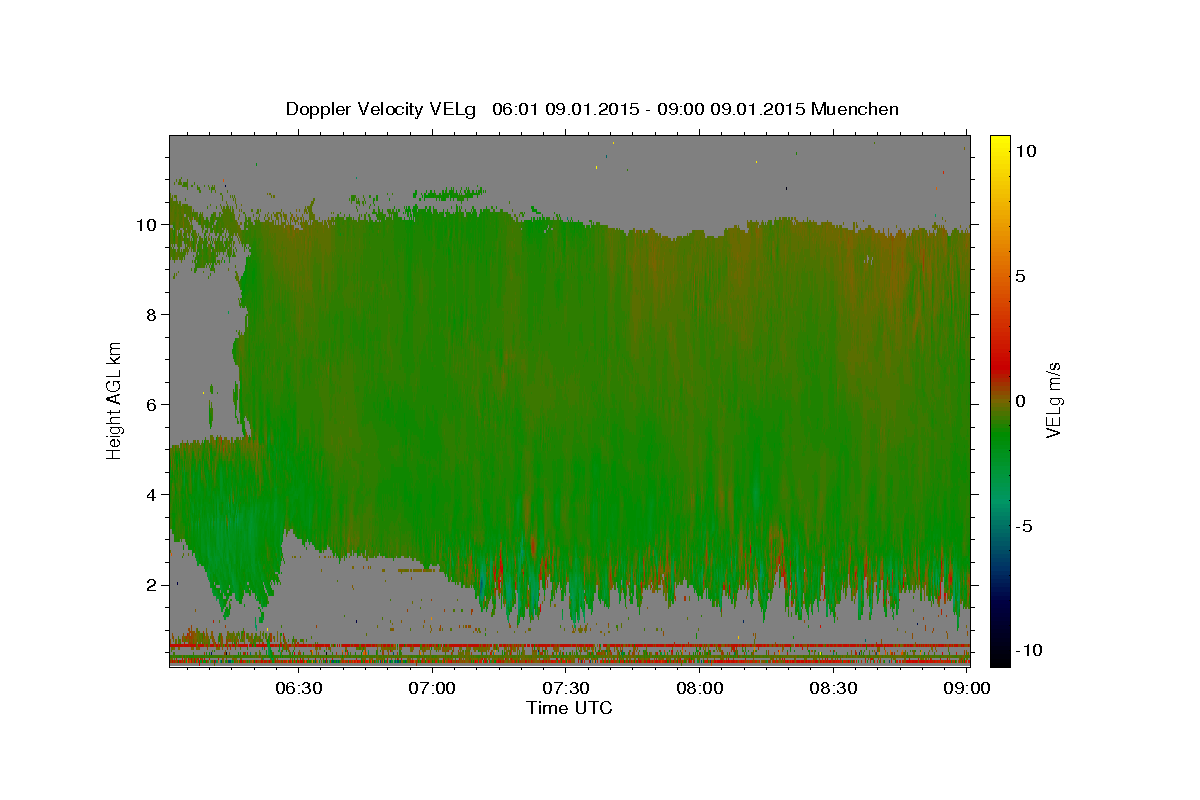This screenshot has height=800, width=1200.
Task: Click the 08:30 time tick label
Action: [x=833, y=688]
